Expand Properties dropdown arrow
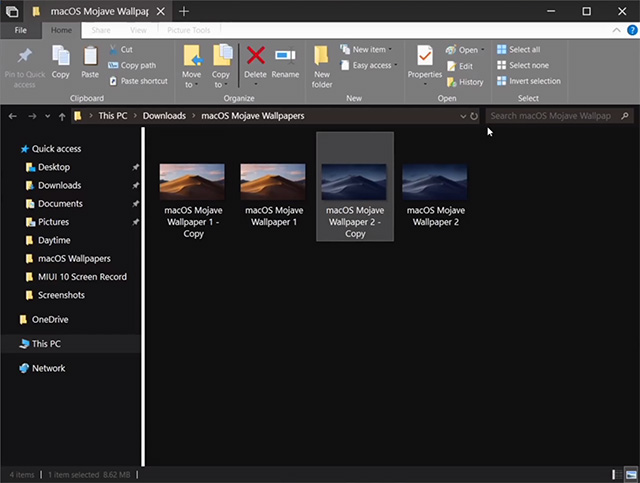640x483 pixels. (425, 85)
